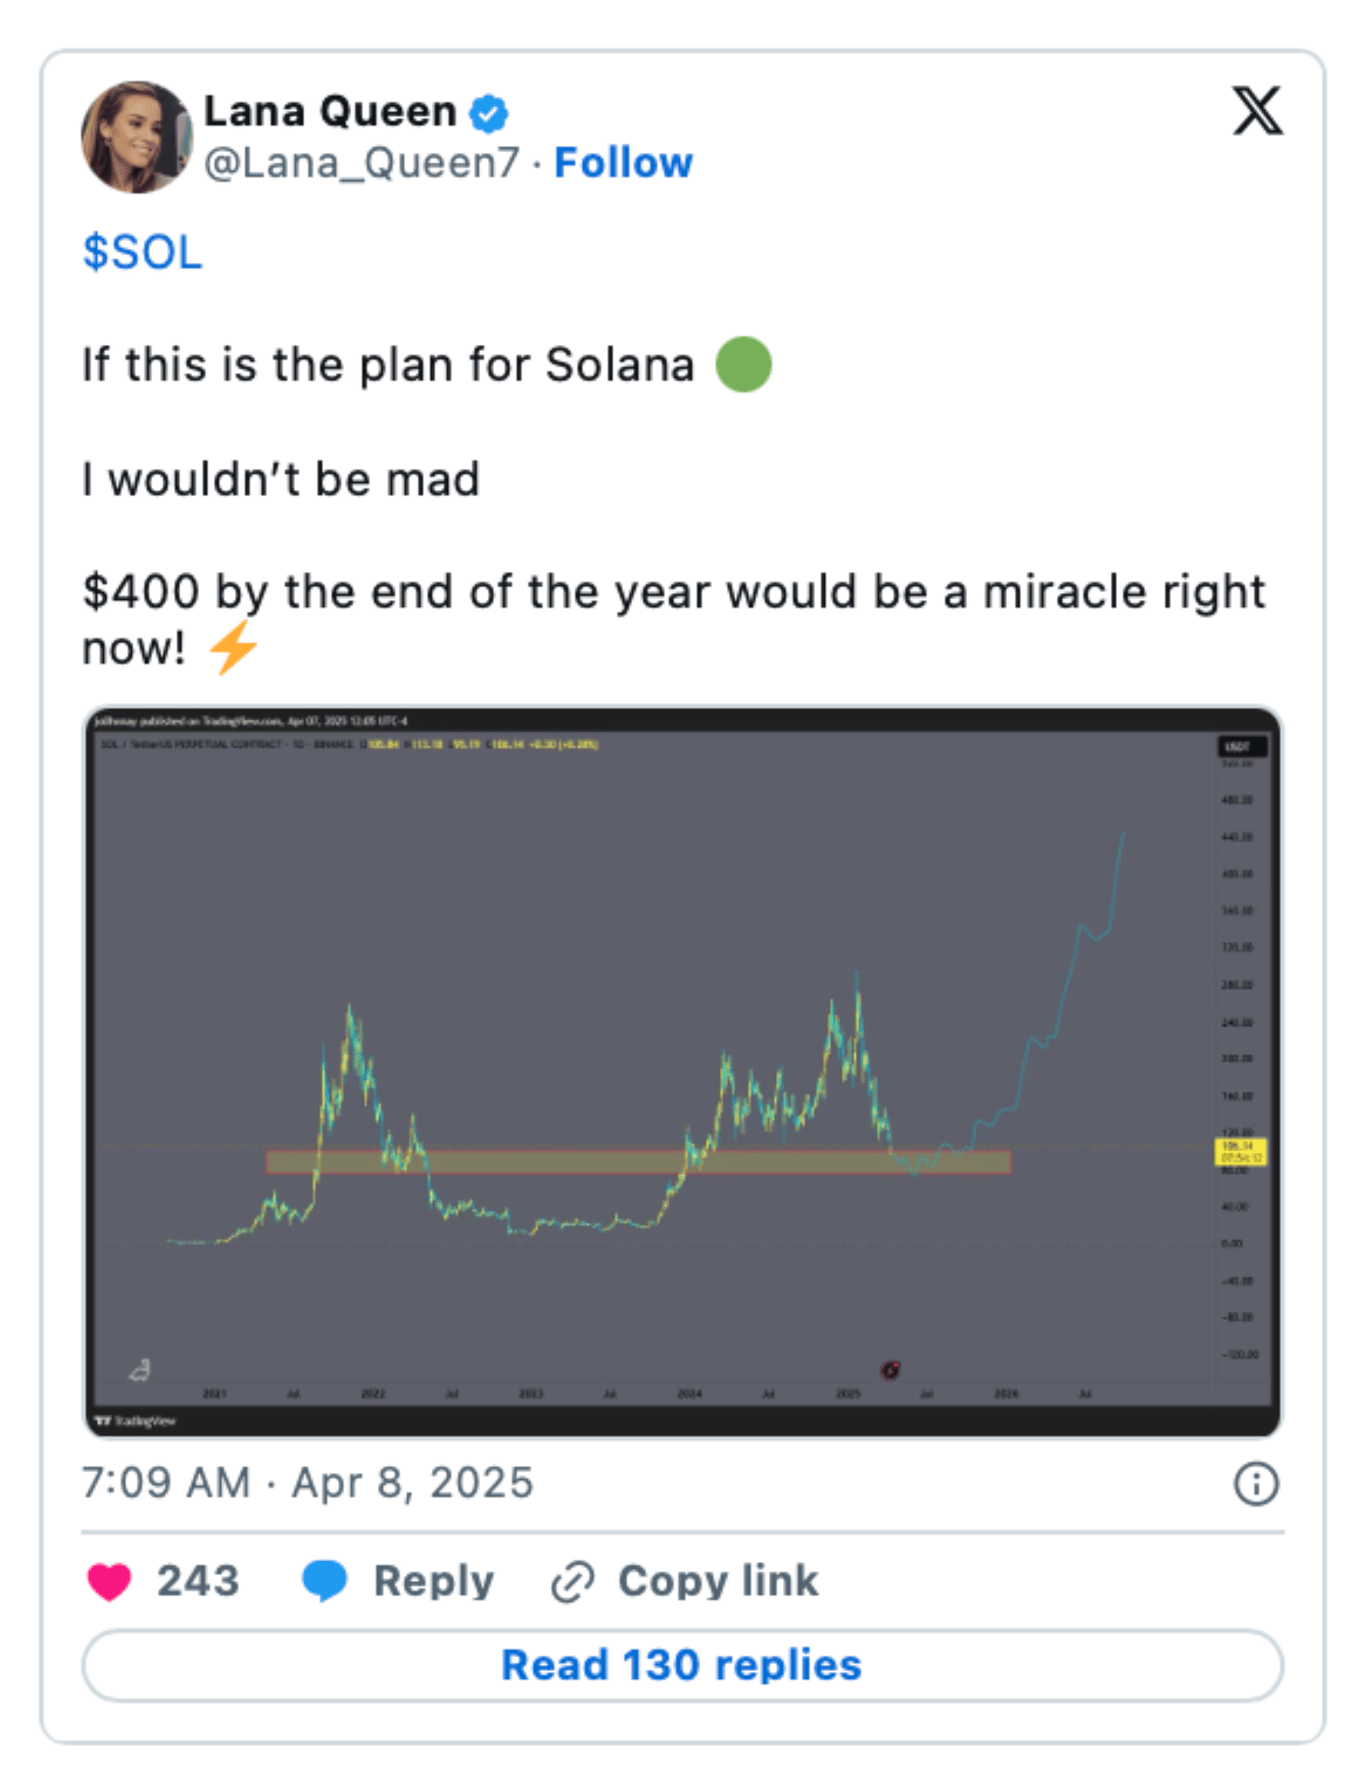Open the @Lana_Queen7 handle
This screenshot has width=1366, height=1771.
(x=362, y=163)
